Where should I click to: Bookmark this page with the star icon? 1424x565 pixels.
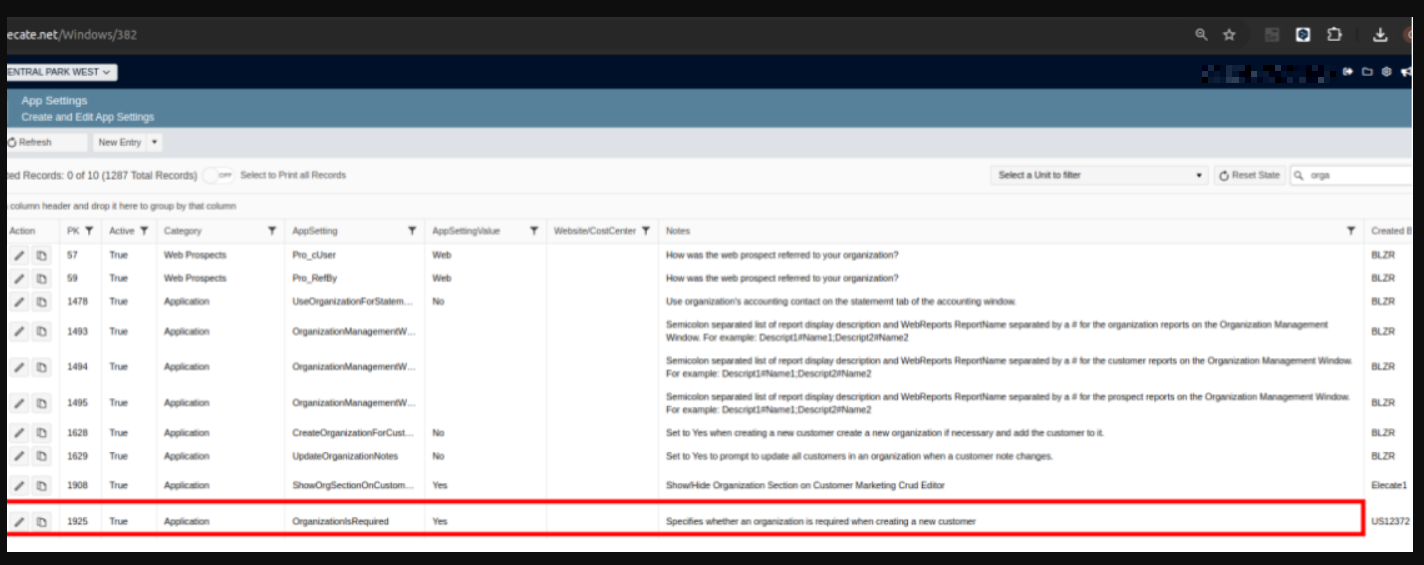tap(1229, 35)
